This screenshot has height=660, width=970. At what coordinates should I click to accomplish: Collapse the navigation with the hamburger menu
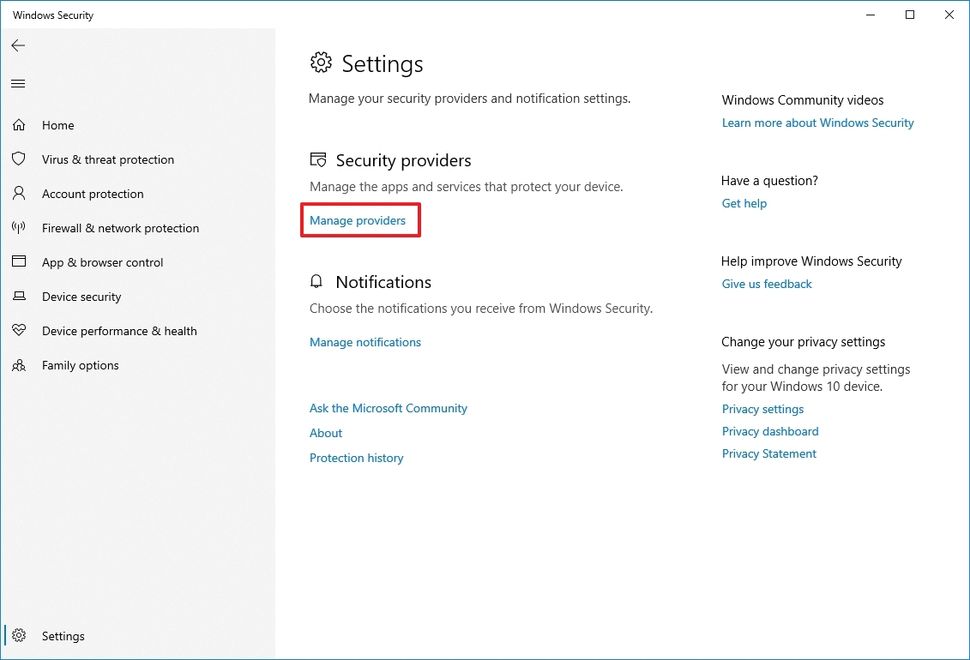(17, 83)
